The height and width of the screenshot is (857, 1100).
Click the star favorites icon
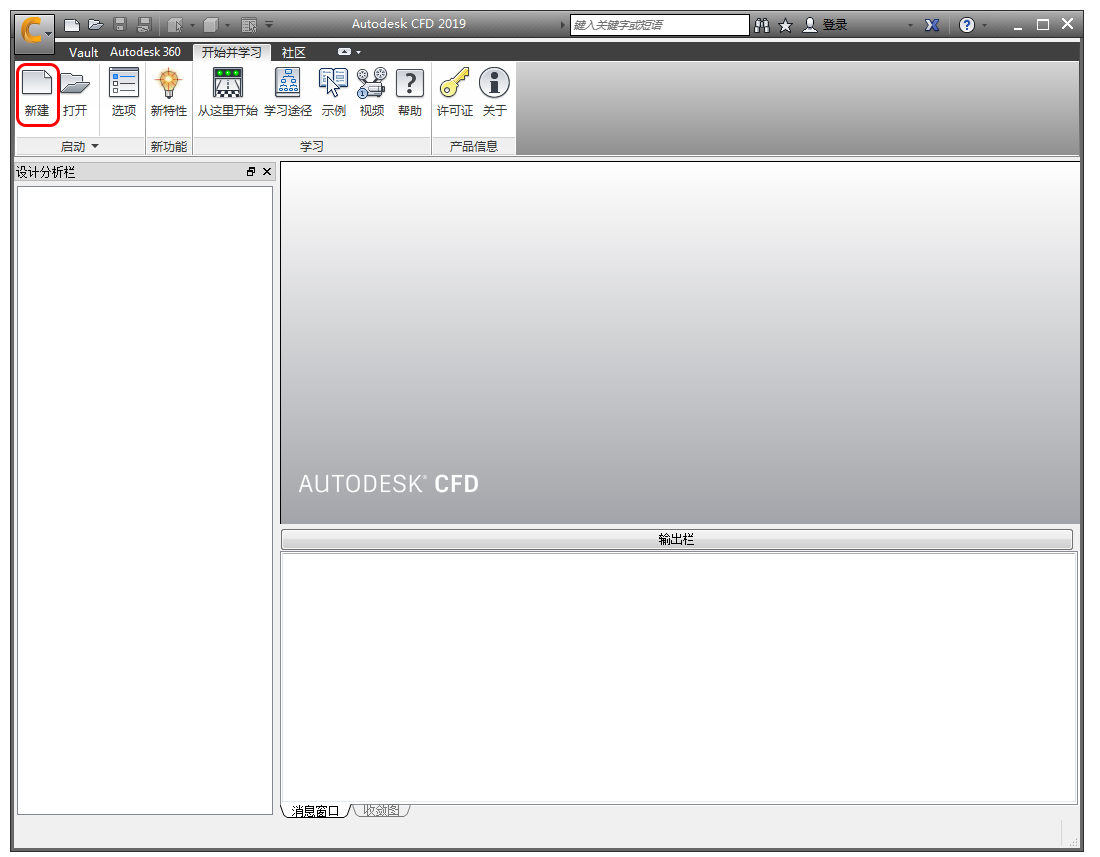click(786, 25)
